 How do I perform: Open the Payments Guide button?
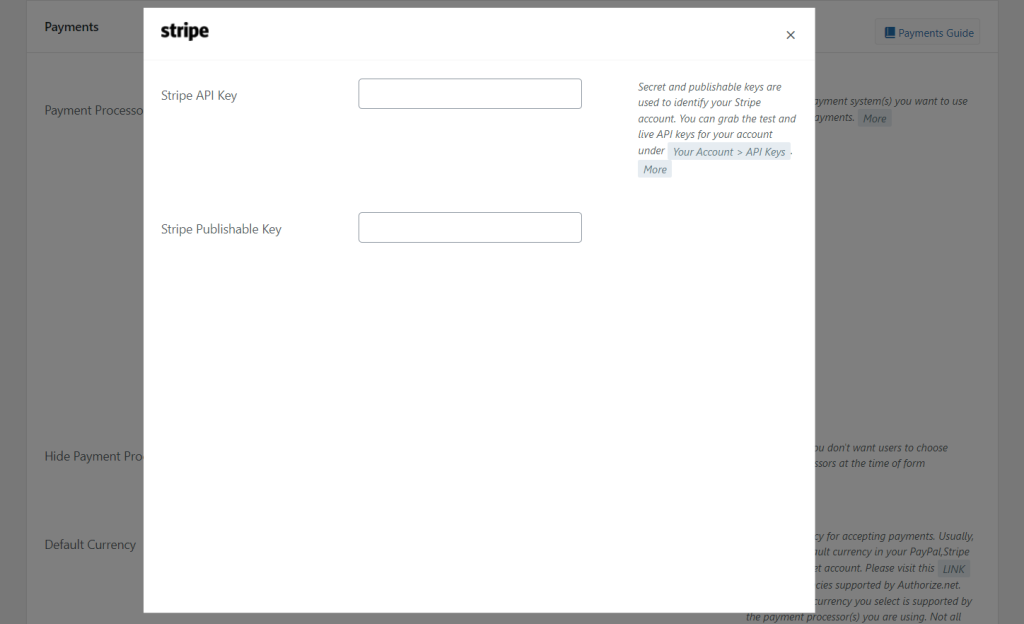928,33
